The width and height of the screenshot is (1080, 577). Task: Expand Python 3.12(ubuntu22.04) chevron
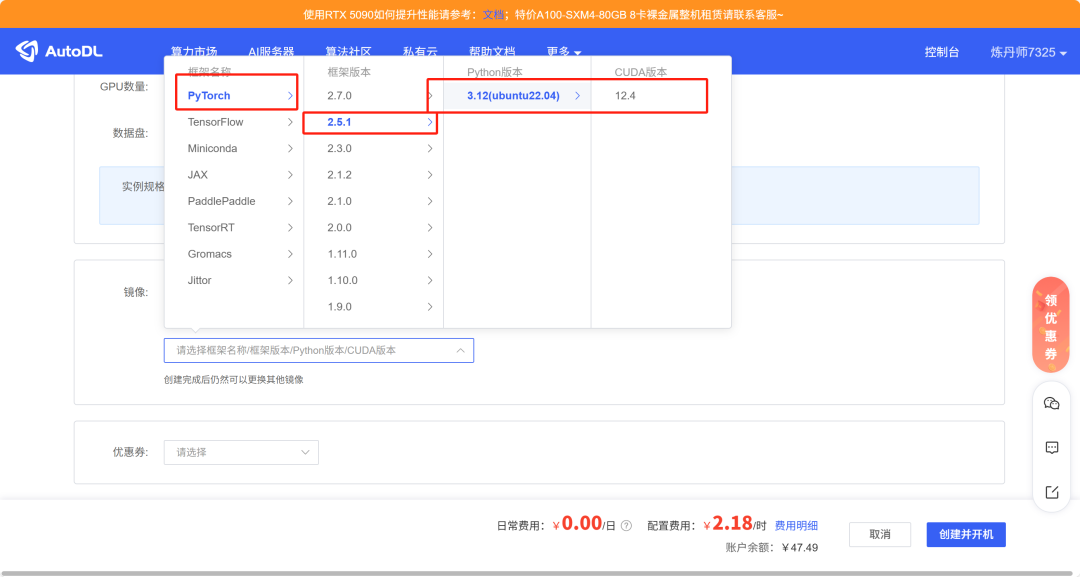[x=577, y=96]
